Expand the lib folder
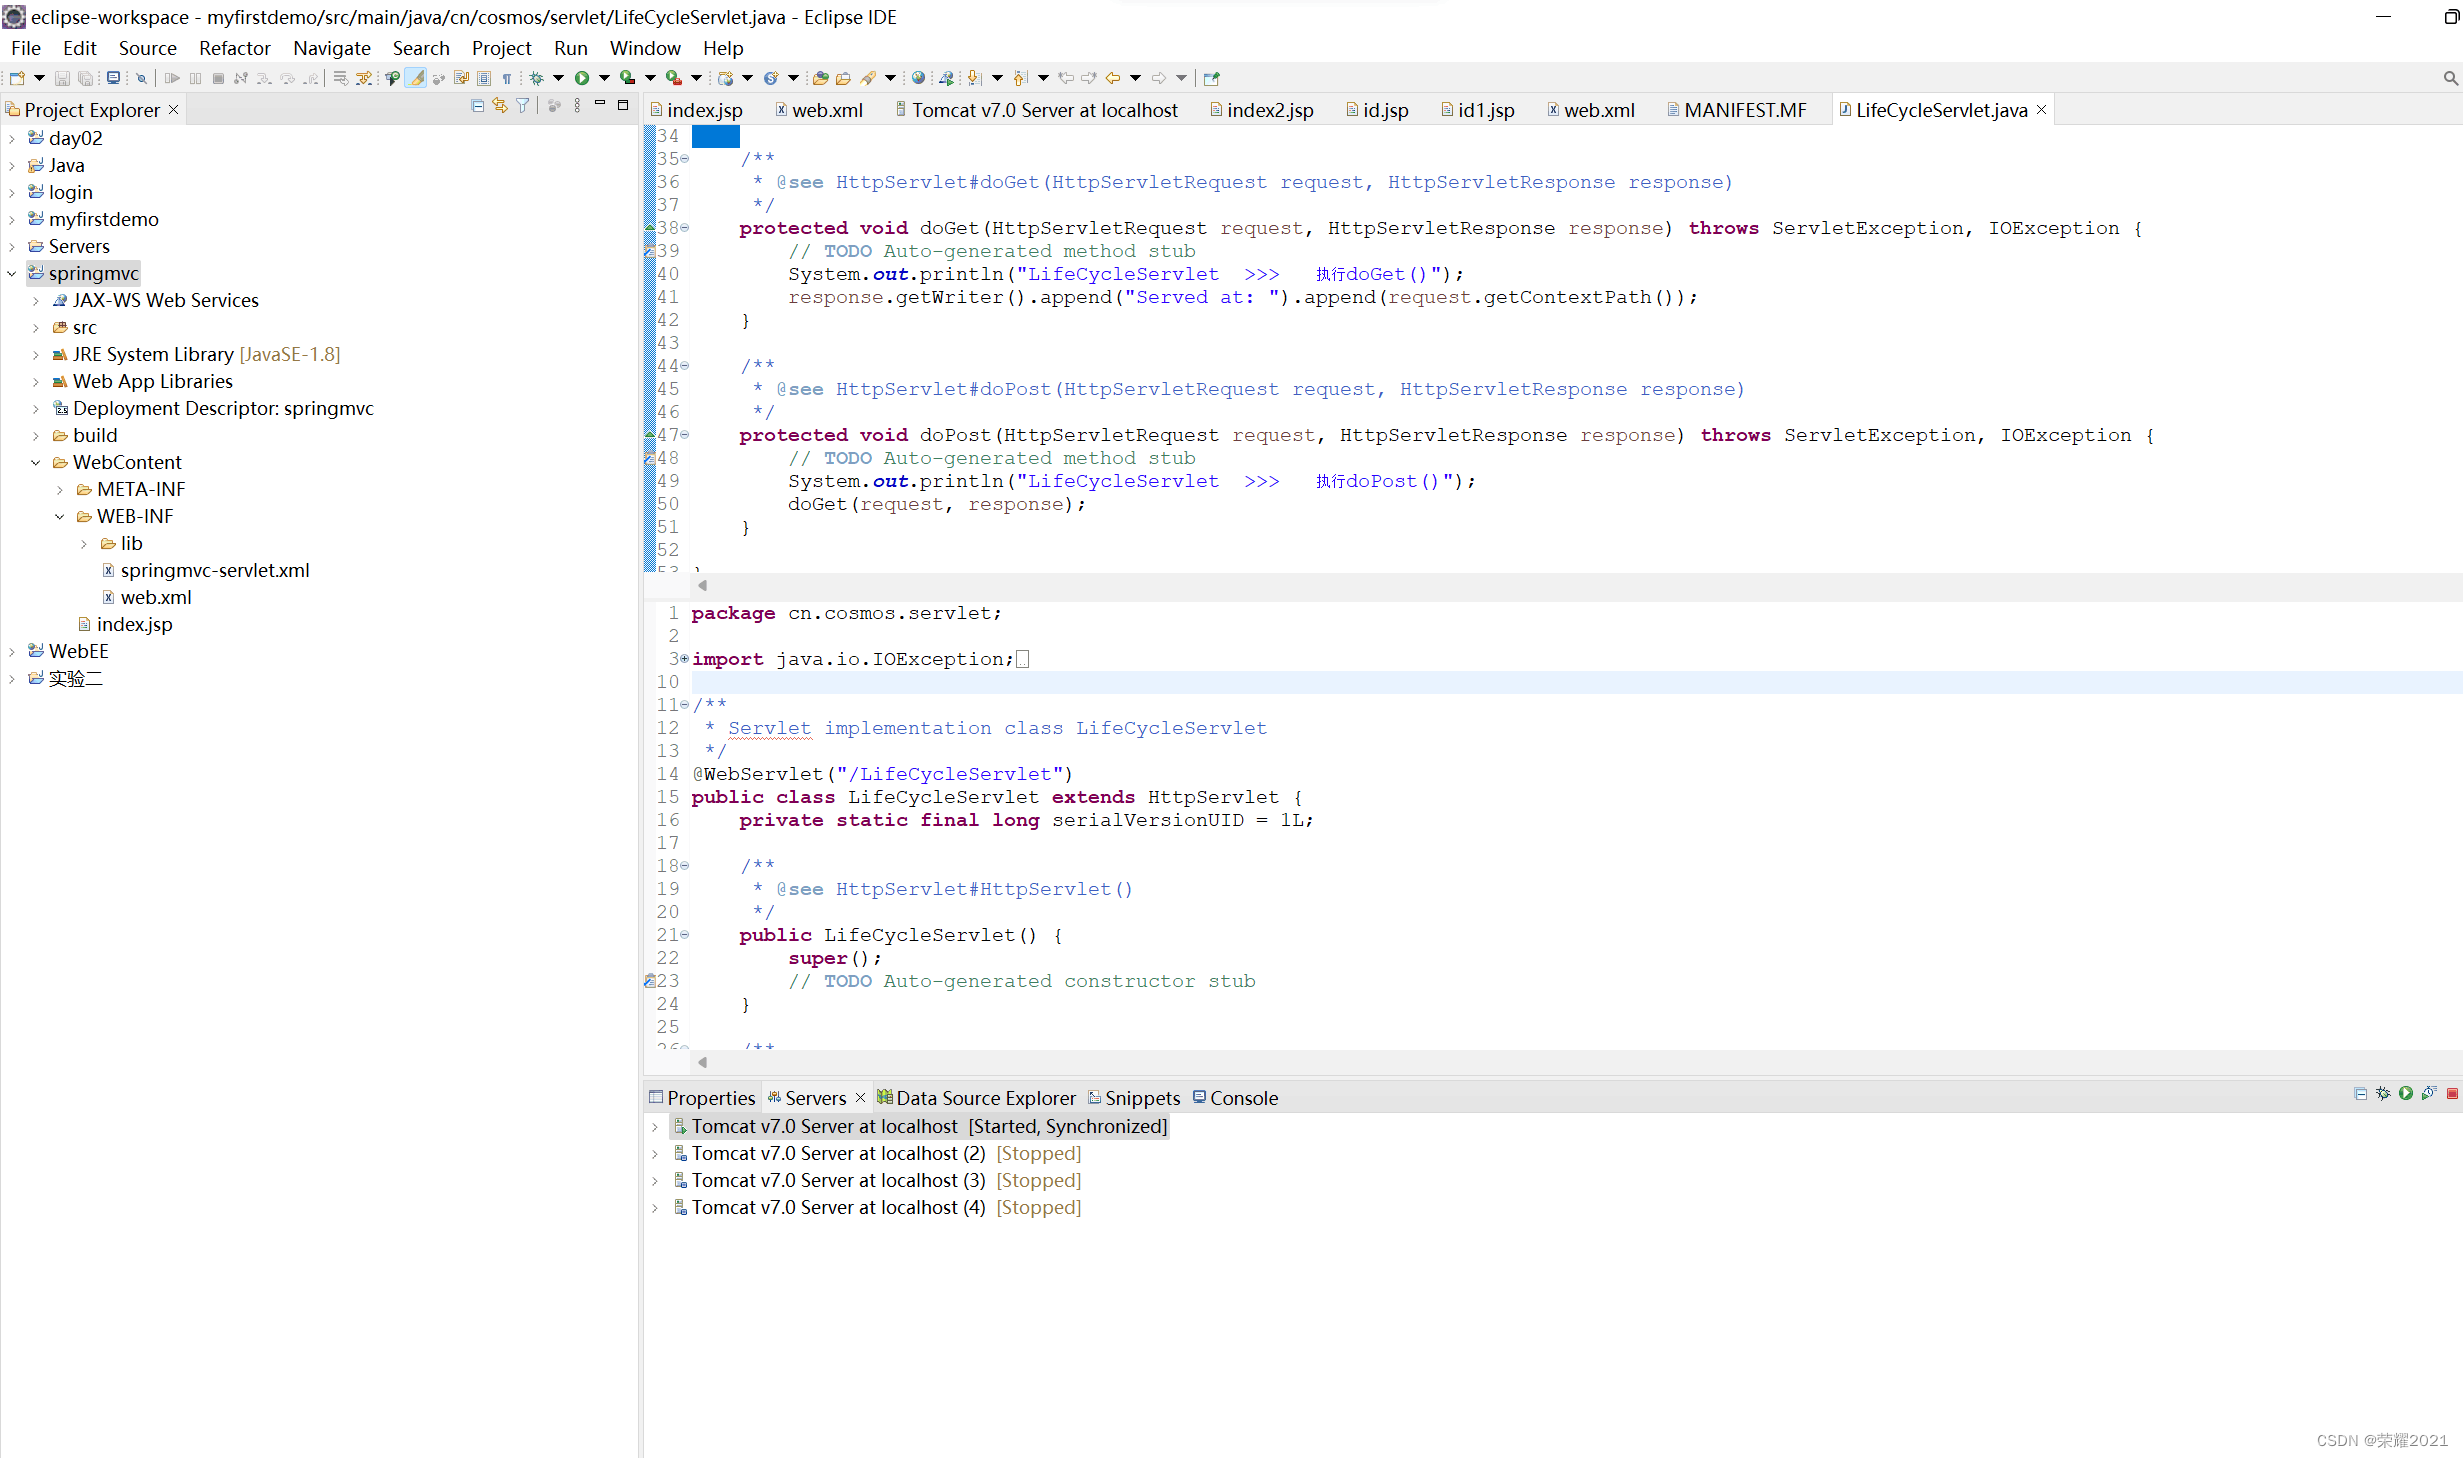The width and height of the screenshot is (2463, 1458). coord(84,543)
